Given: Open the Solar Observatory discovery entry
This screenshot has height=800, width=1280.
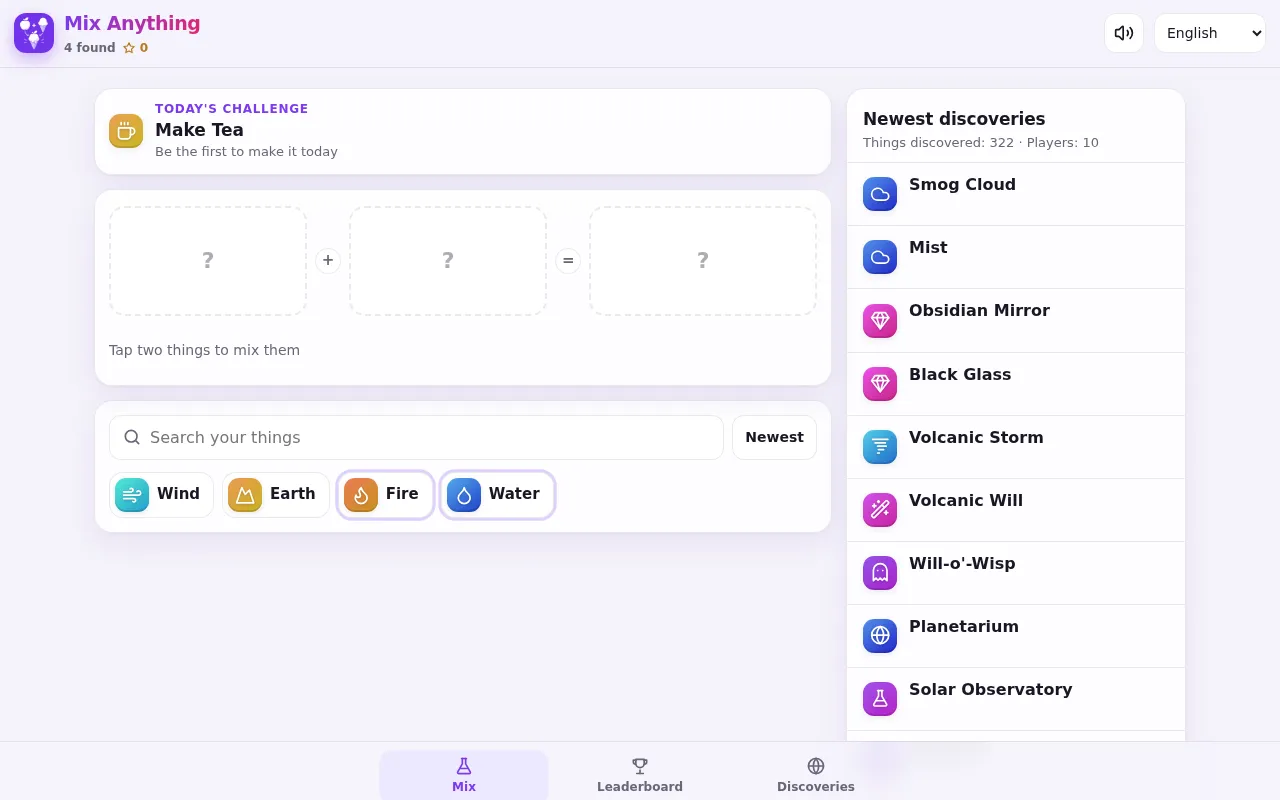Looking at the screenshot, I should pos(1016,698).
